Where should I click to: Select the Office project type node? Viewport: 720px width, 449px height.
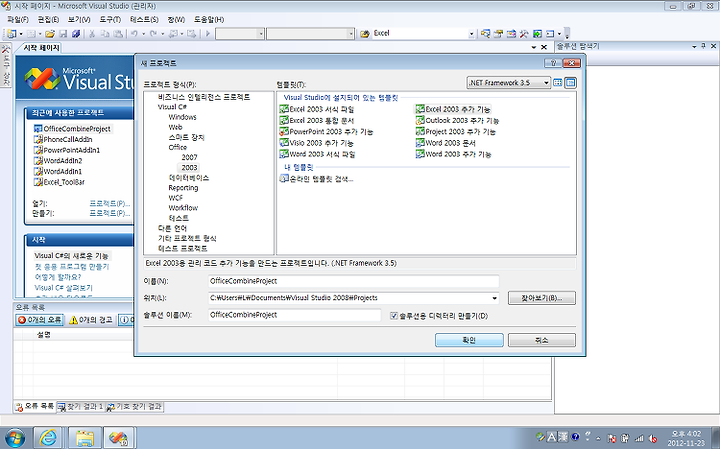(178, 147)
